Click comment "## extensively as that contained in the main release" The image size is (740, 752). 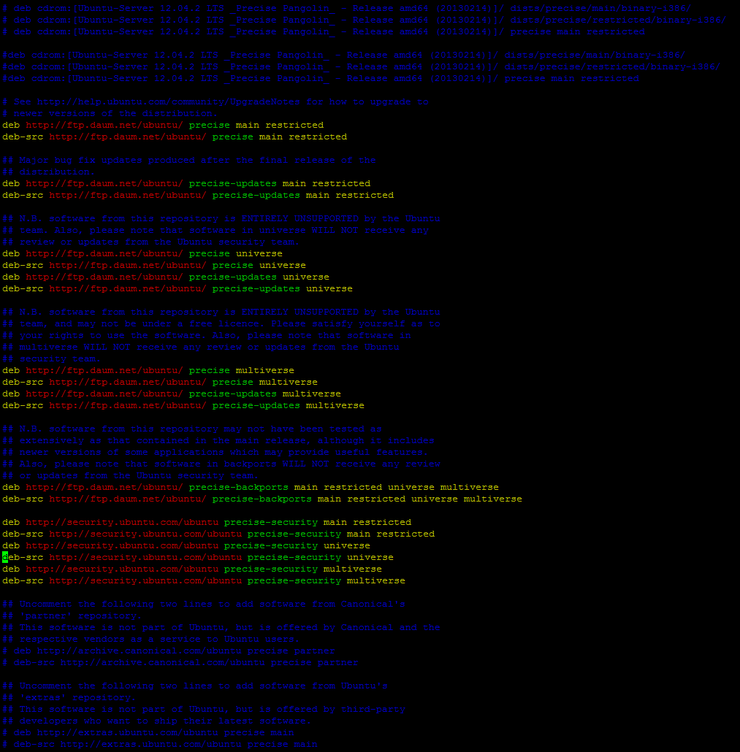218,441
